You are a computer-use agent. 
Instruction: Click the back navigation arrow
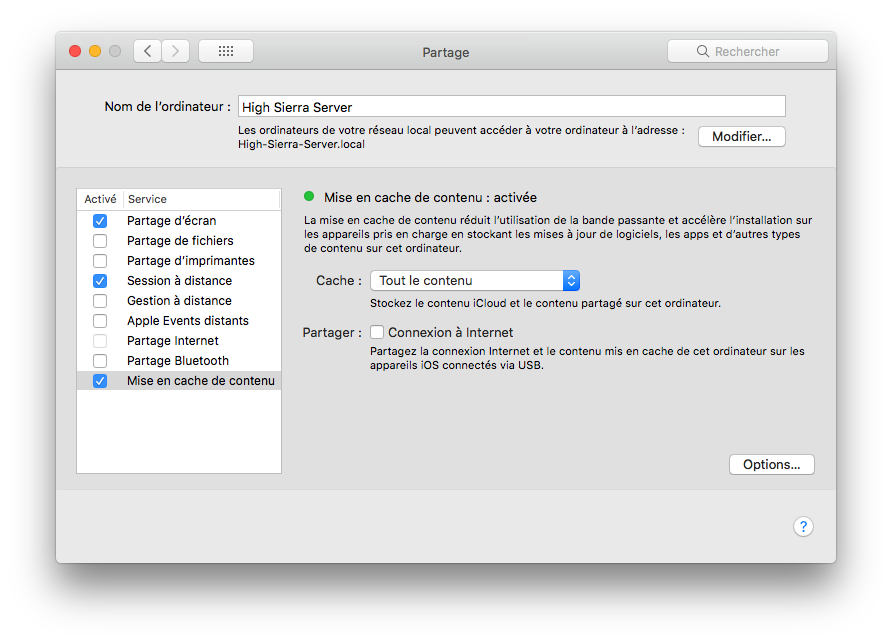coord(148,51)
